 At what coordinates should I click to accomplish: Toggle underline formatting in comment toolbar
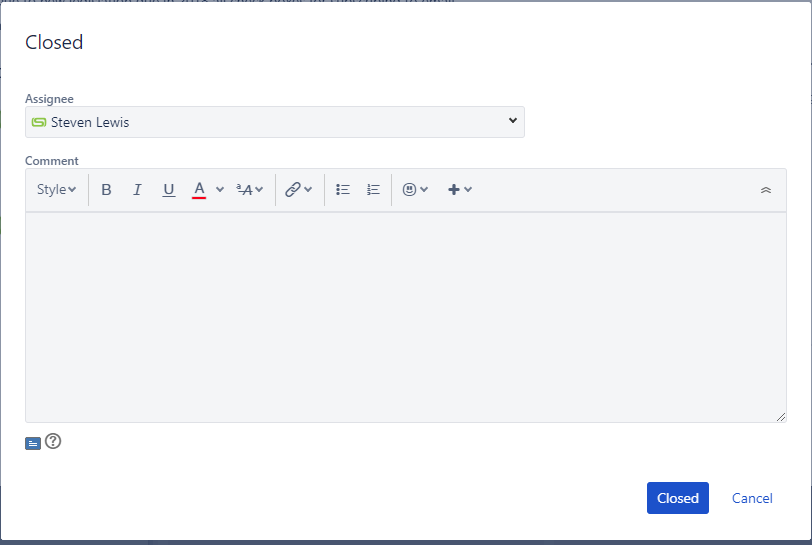(x=168, y=190)
